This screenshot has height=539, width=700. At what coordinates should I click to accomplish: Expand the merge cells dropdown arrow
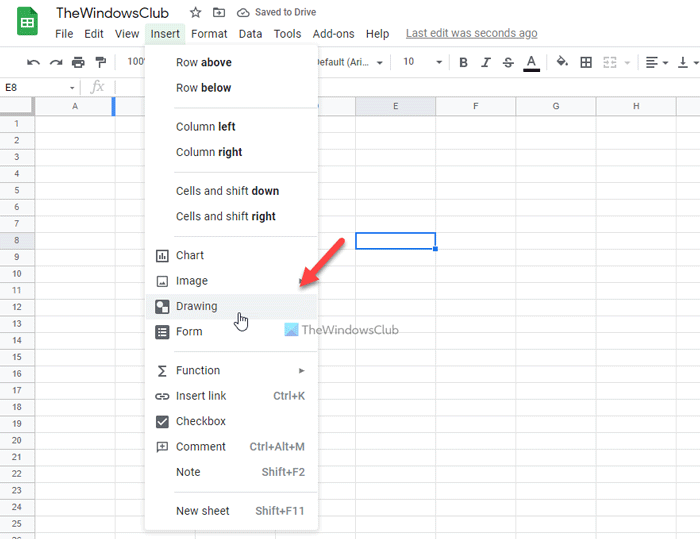coord(627,63)
